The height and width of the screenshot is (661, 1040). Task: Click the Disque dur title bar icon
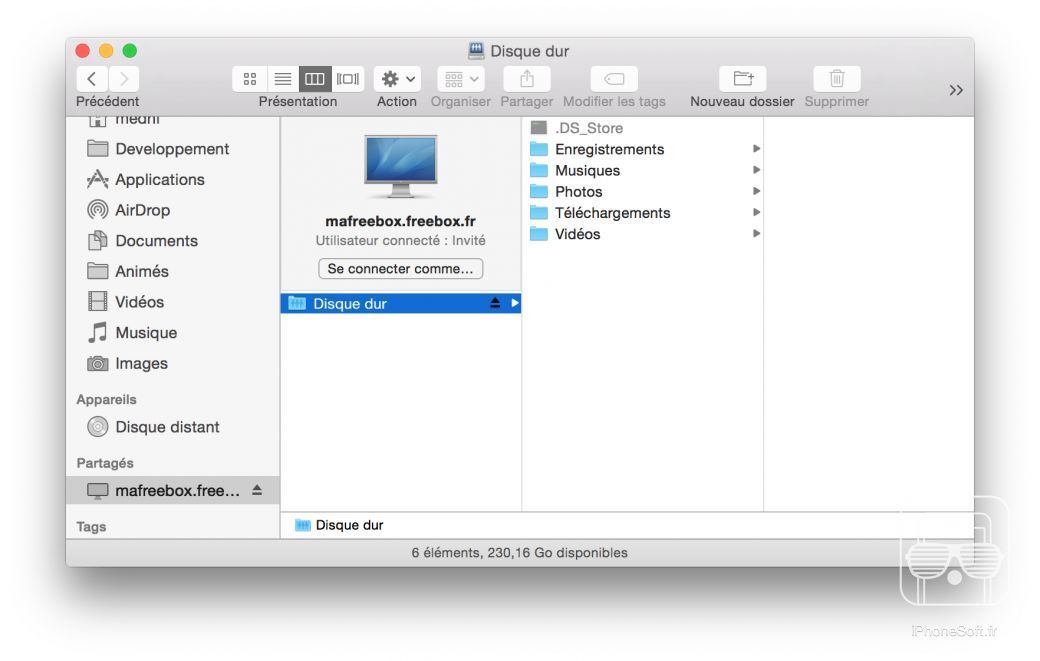click(x=476, y=50)
